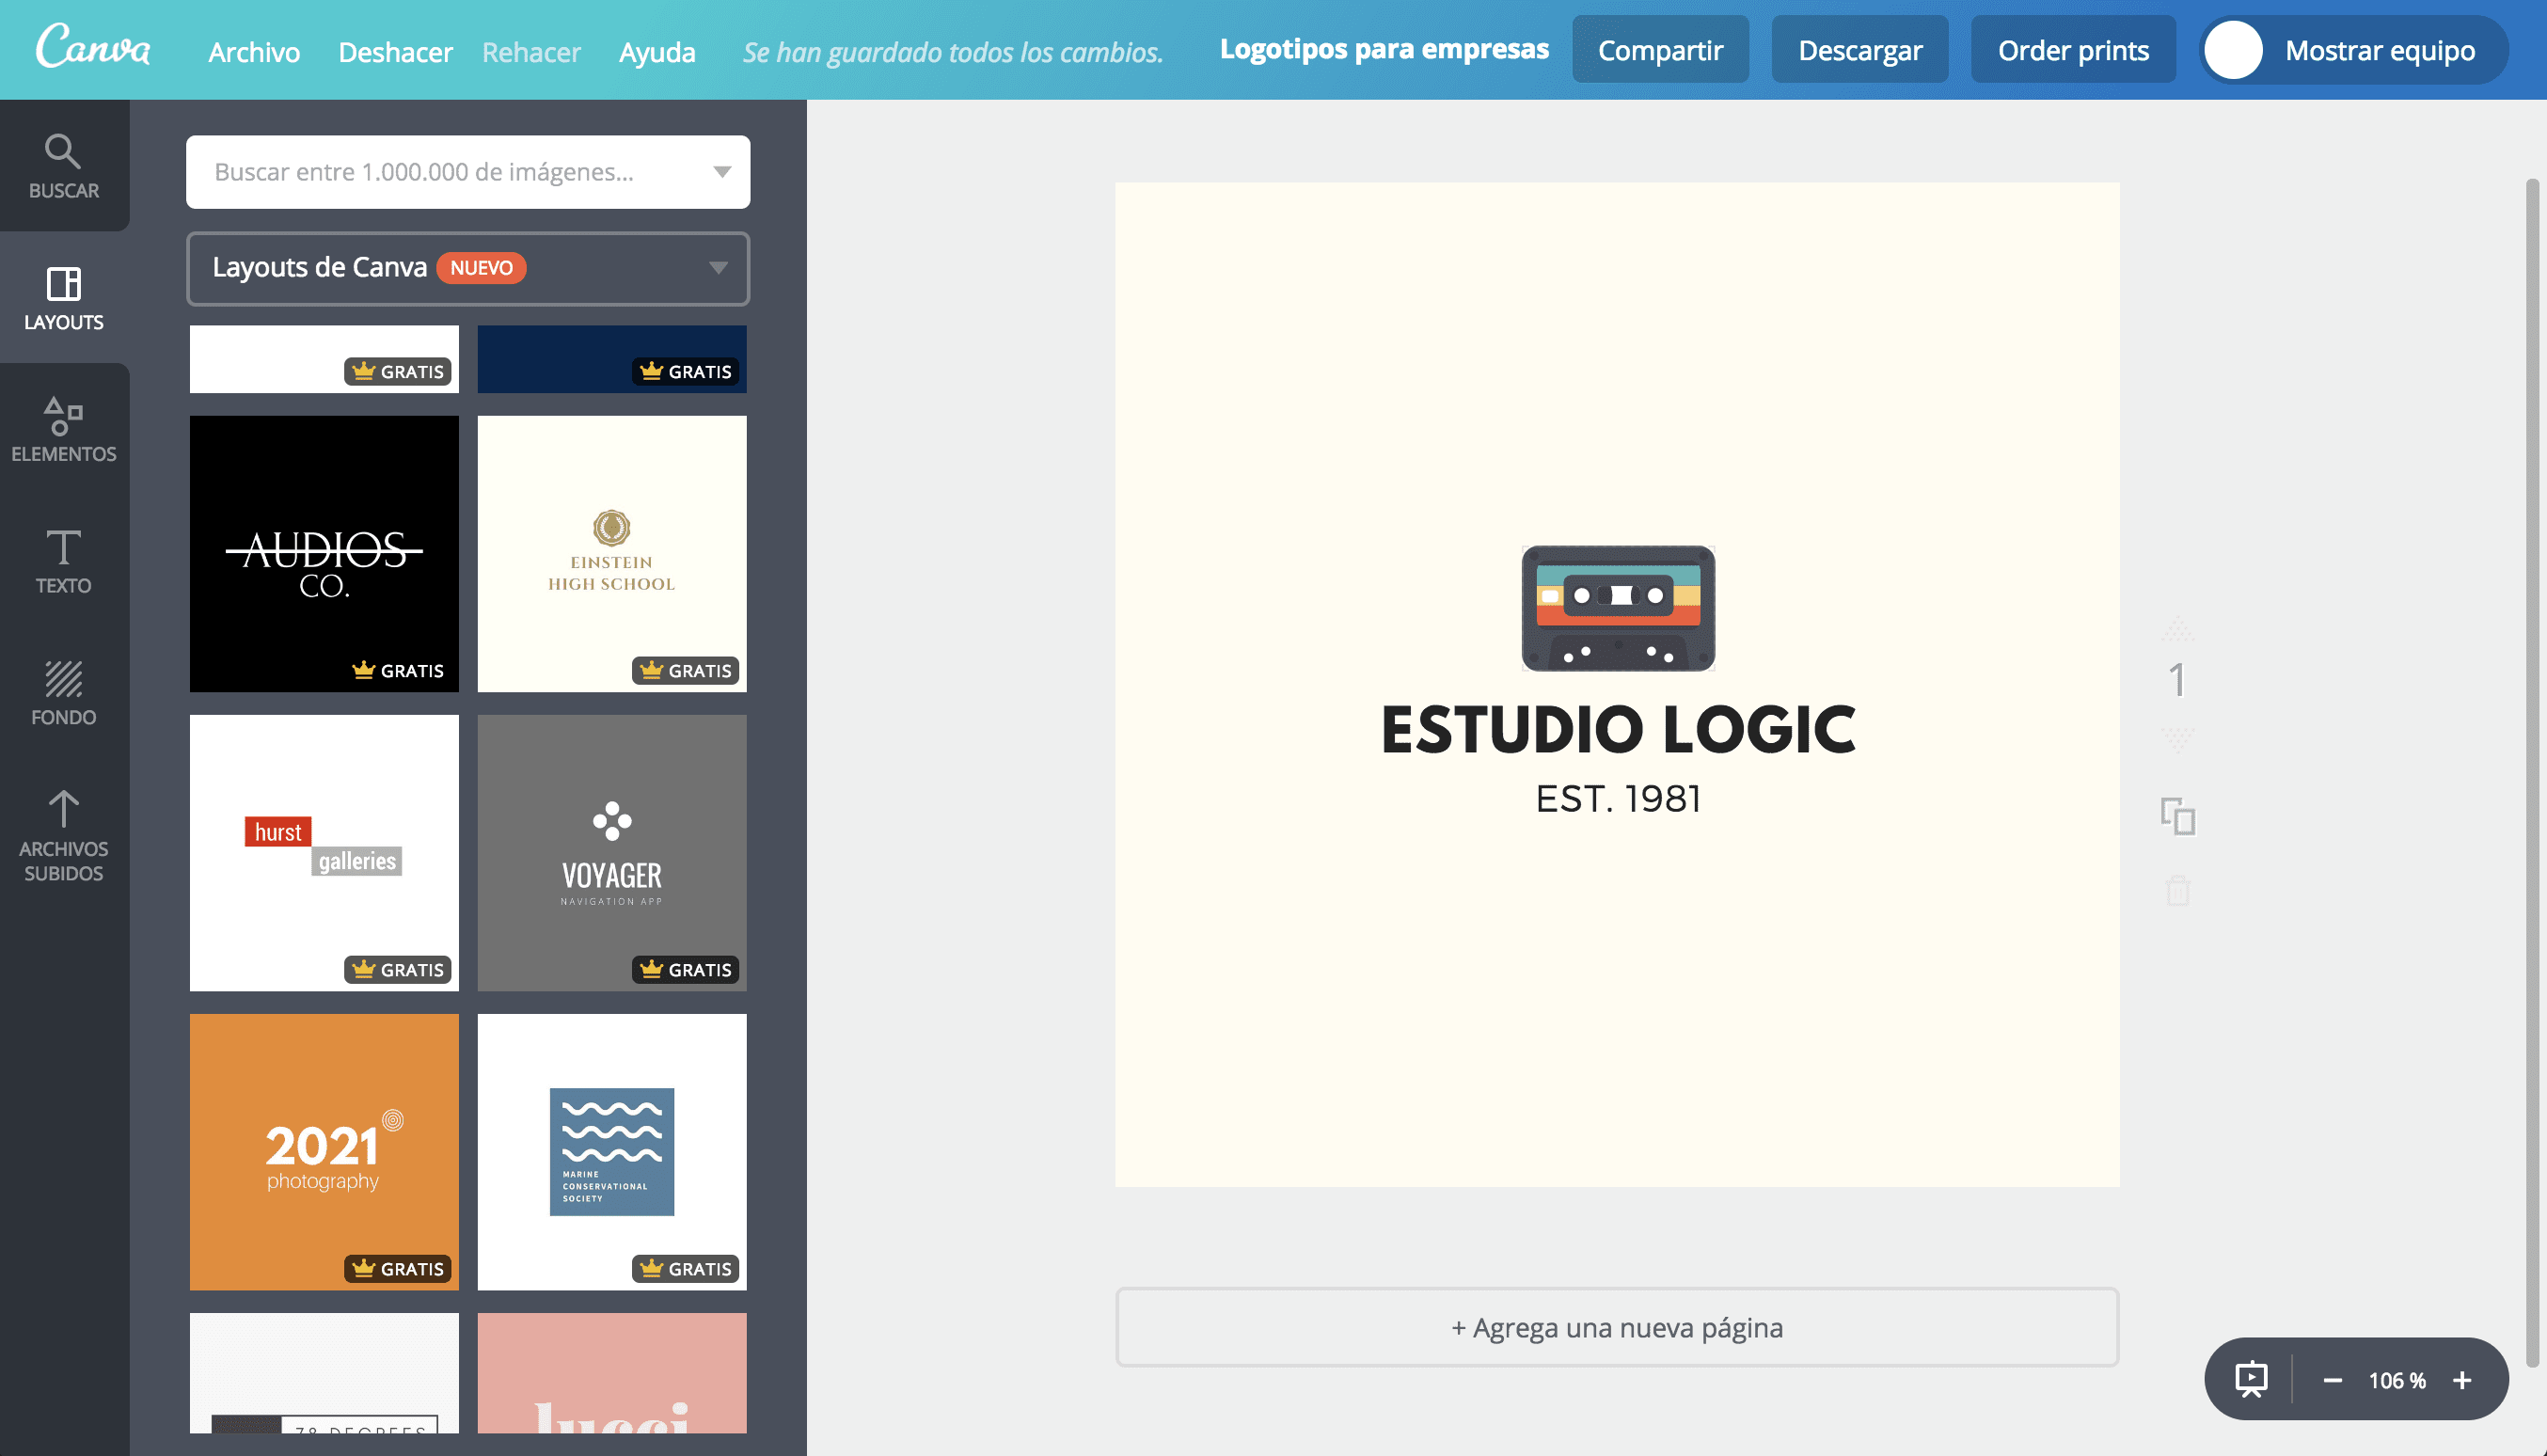Click the Canva logo
Screen dimensions: 2547x1456
point(93,47)
